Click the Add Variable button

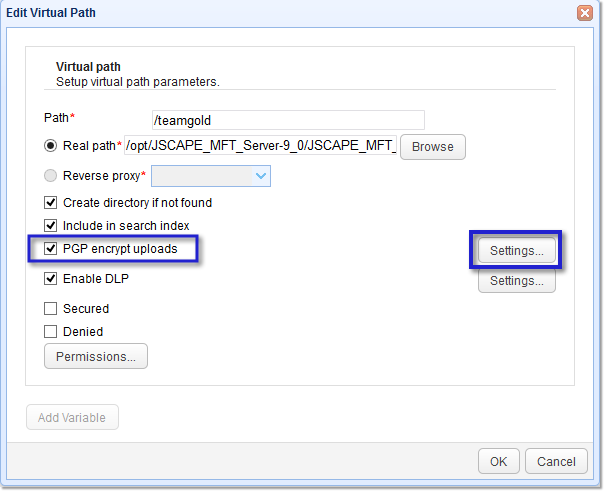(72, 417)
